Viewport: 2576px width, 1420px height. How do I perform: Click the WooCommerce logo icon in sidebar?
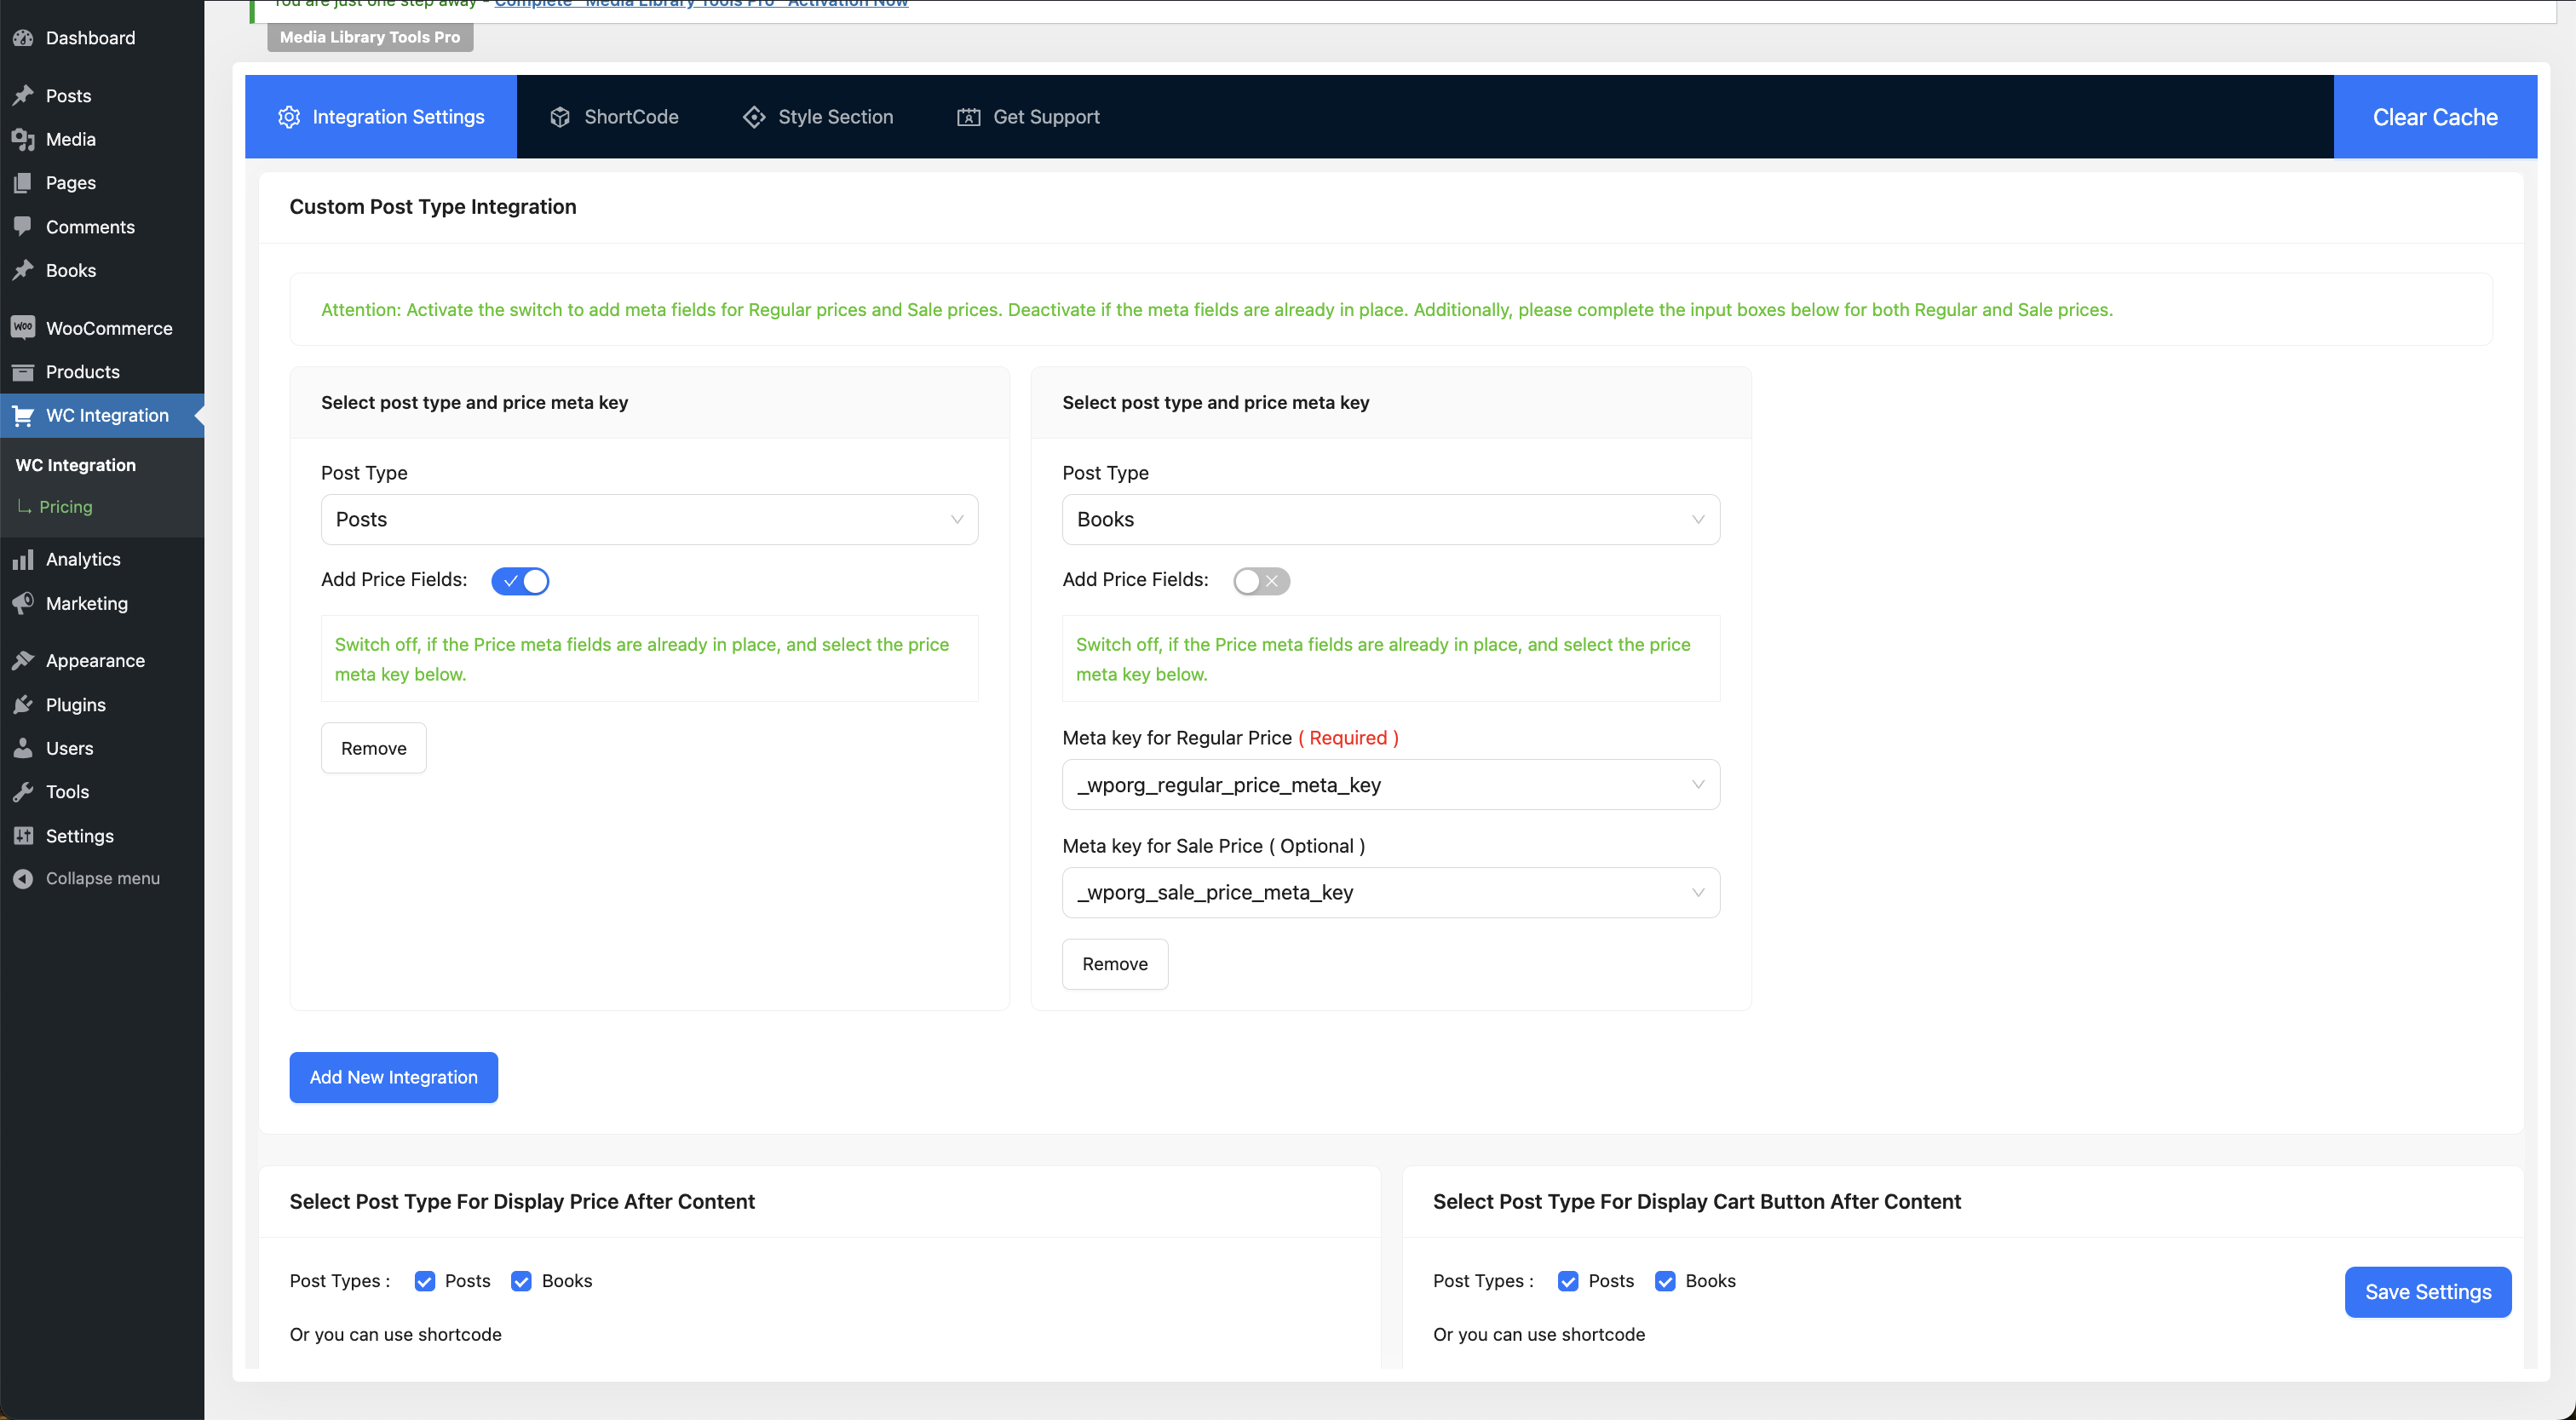click(23, 328)
